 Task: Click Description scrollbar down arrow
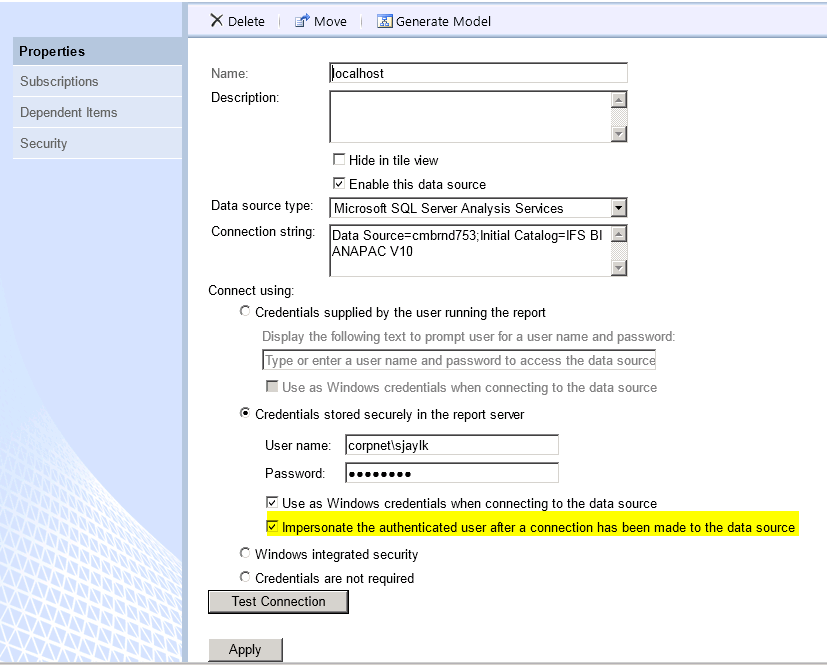[619, 134]
